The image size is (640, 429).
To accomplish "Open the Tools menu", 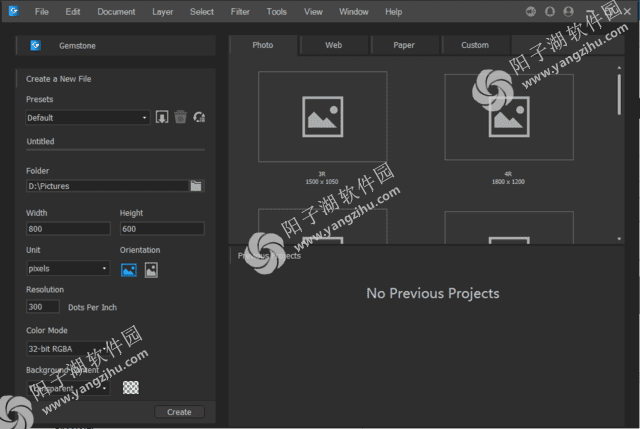I will 277,12.
